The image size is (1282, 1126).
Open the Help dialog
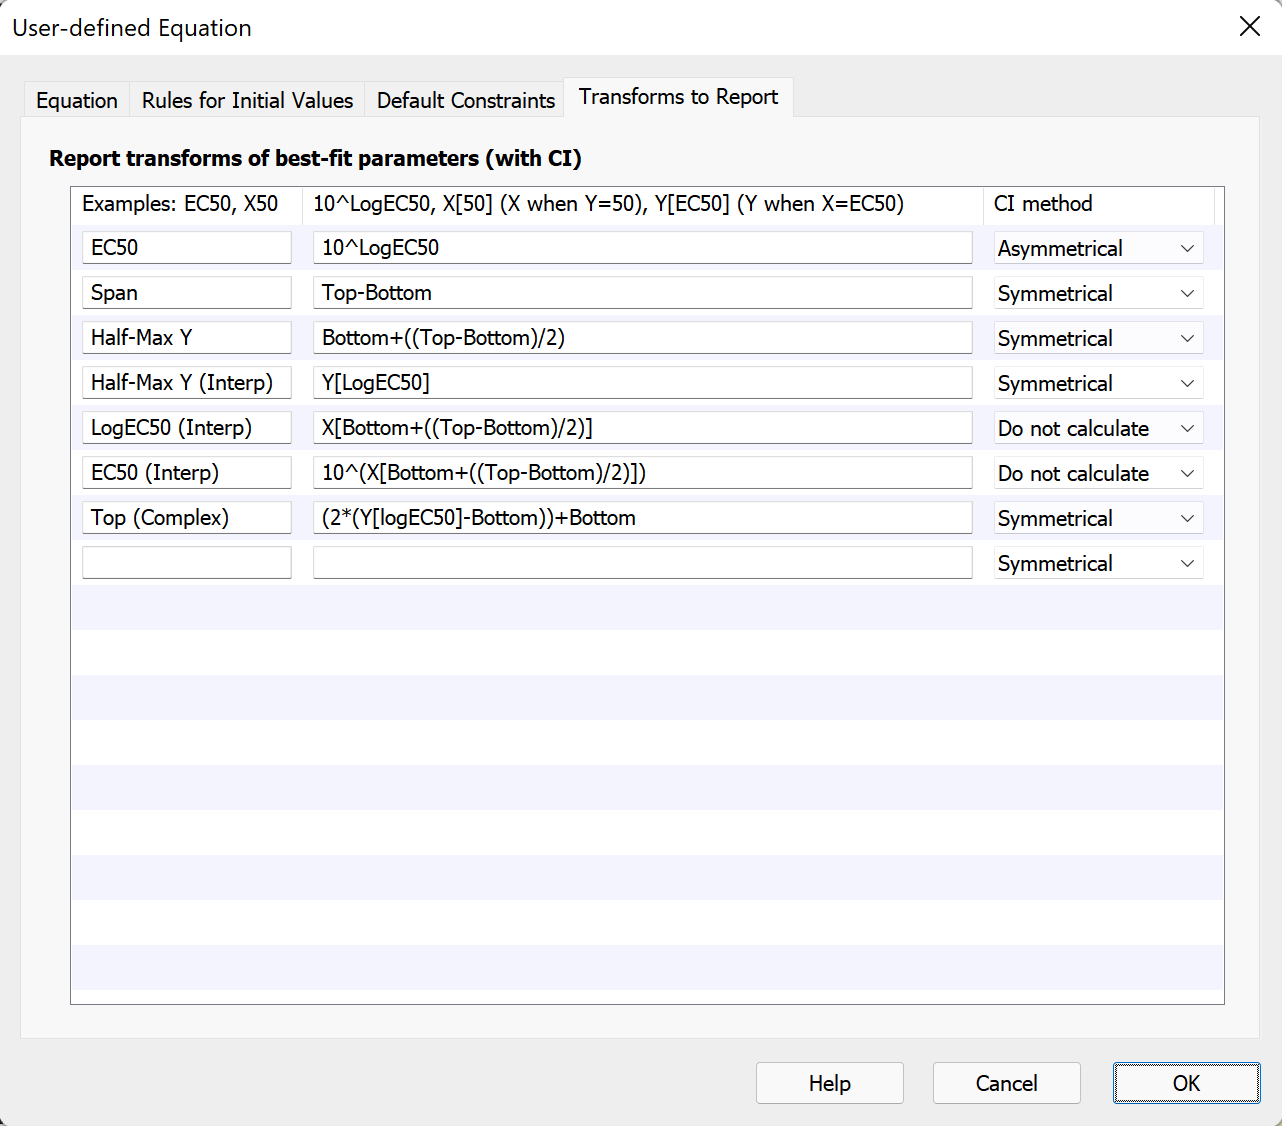[x=829, y=1083]
